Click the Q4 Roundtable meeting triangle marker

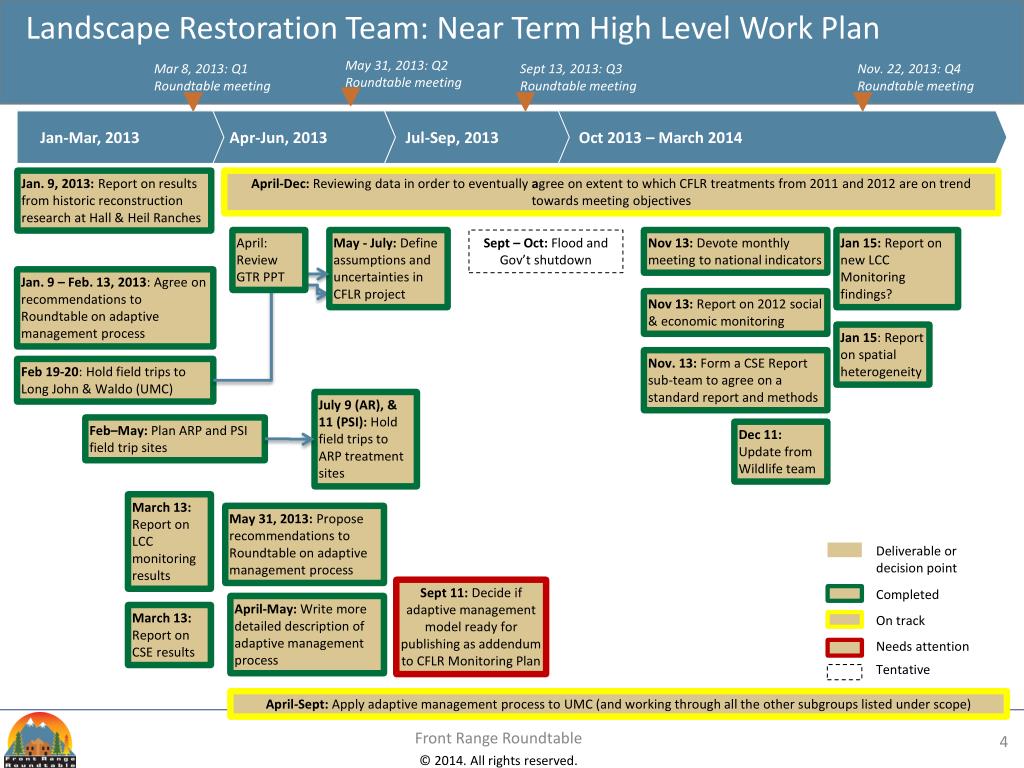point(862,101)
